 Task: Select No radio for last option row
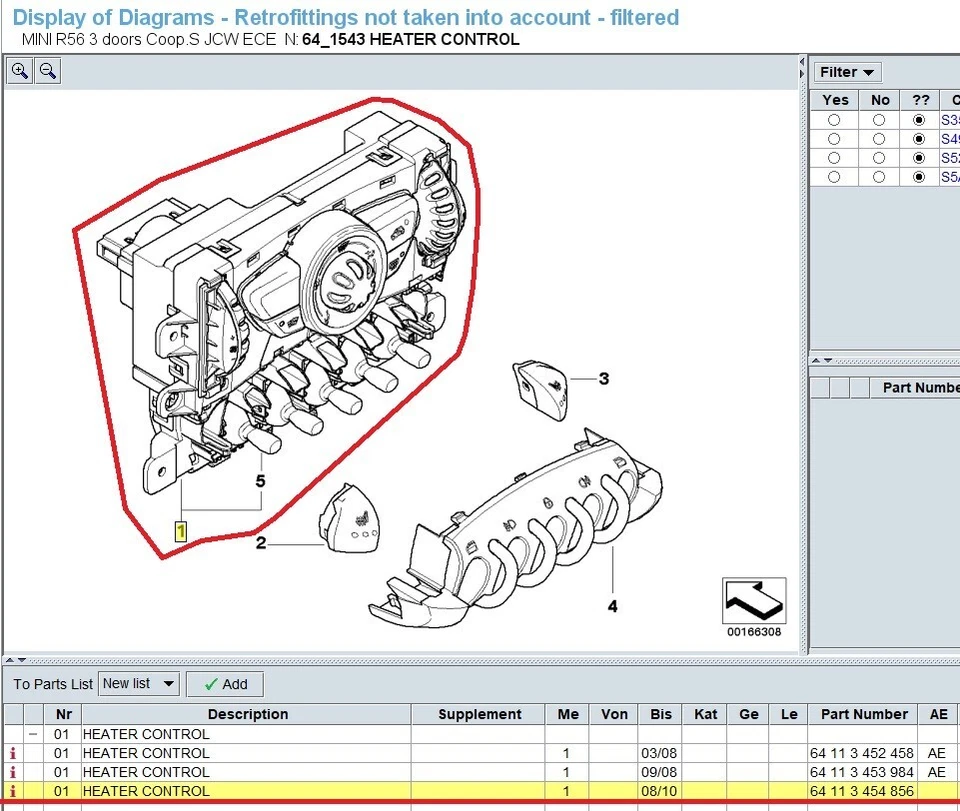[x=879, y=177]
